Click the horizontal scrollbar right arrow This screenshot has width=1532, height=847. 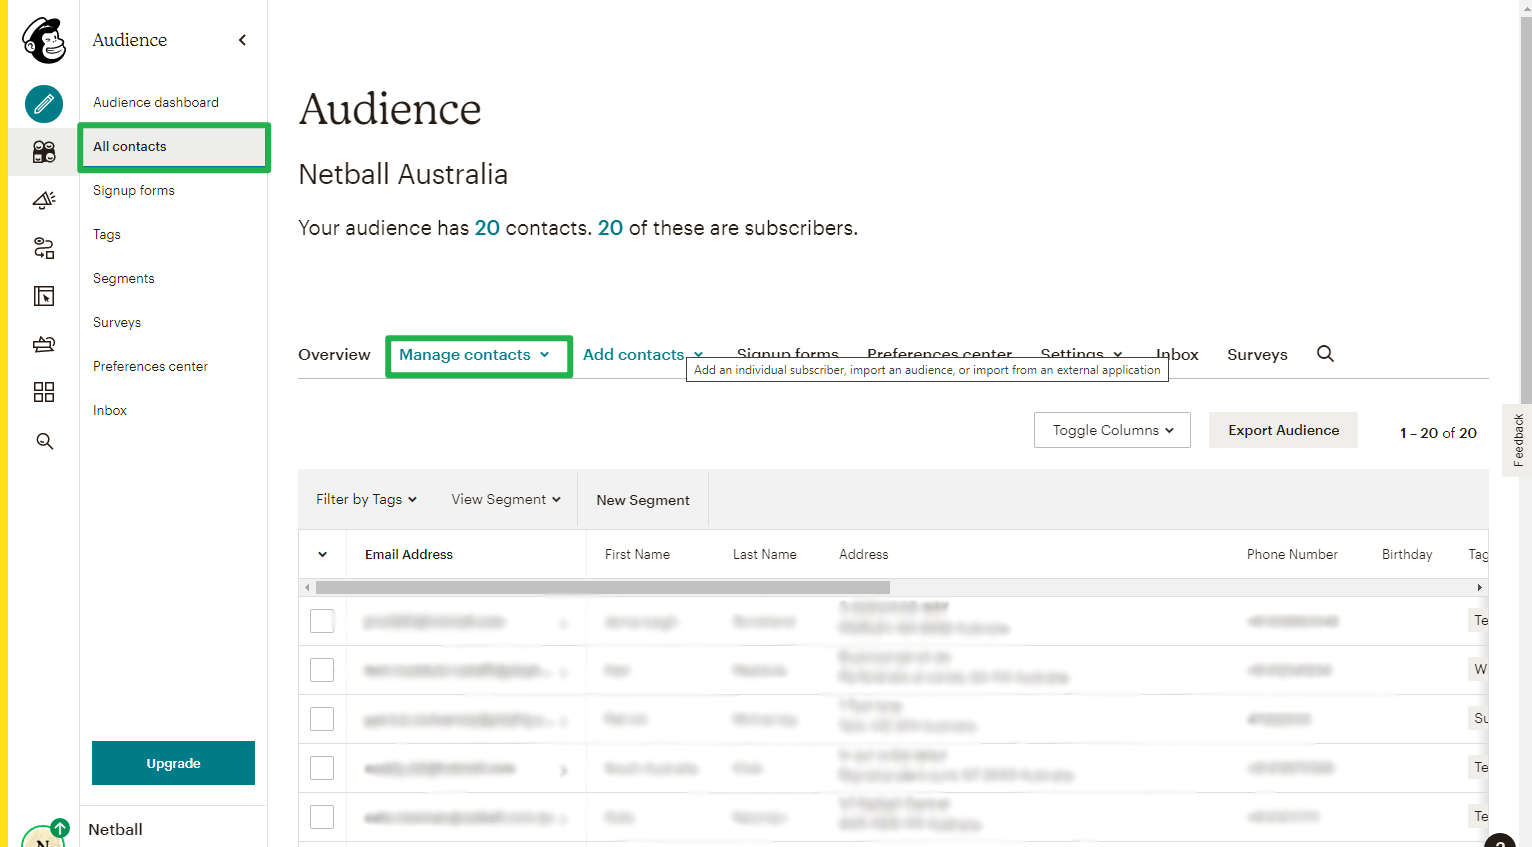1480,588
